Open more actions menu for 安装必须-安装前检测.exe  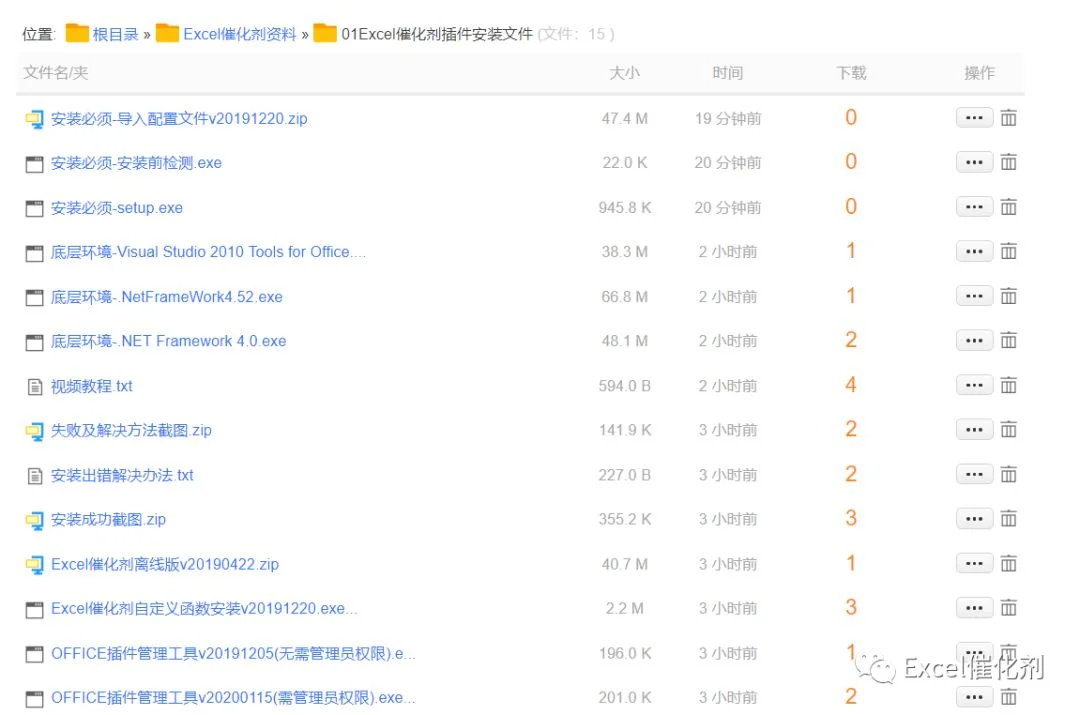tap(974, 163)
